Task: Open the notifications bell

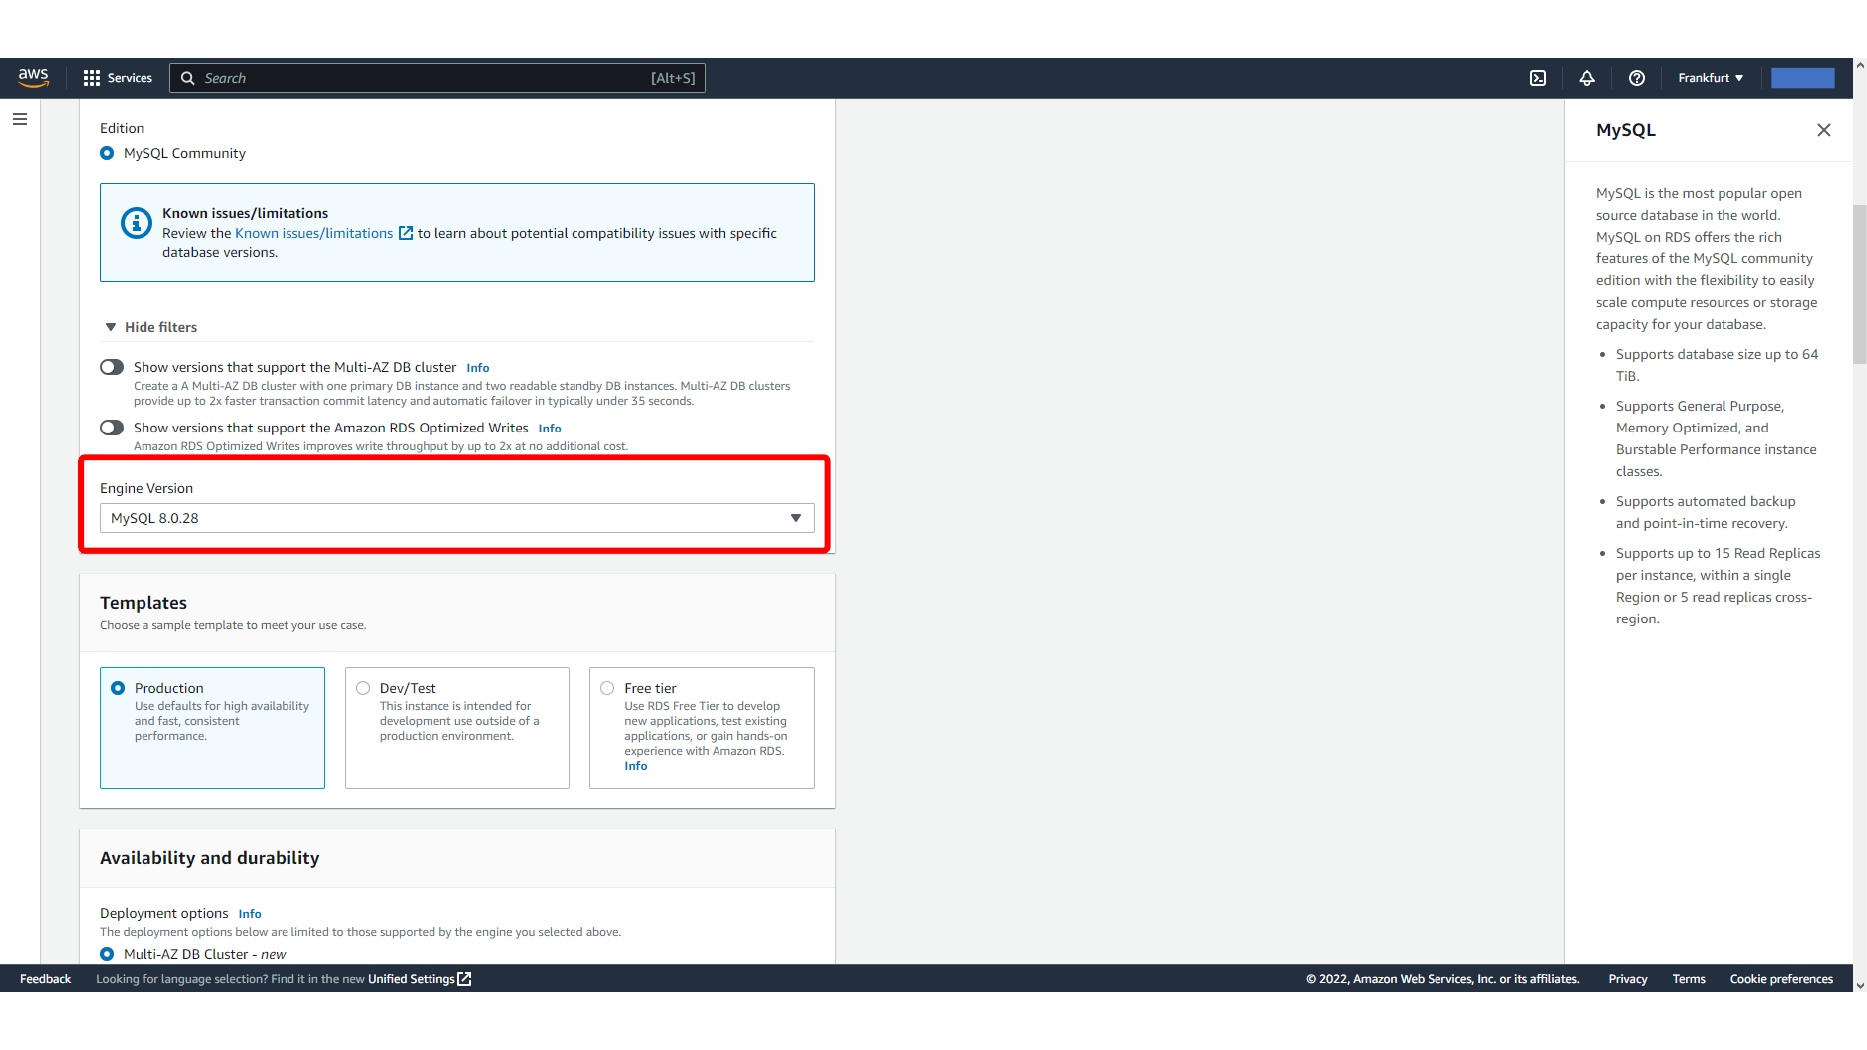Action: tap(1587, 78)
